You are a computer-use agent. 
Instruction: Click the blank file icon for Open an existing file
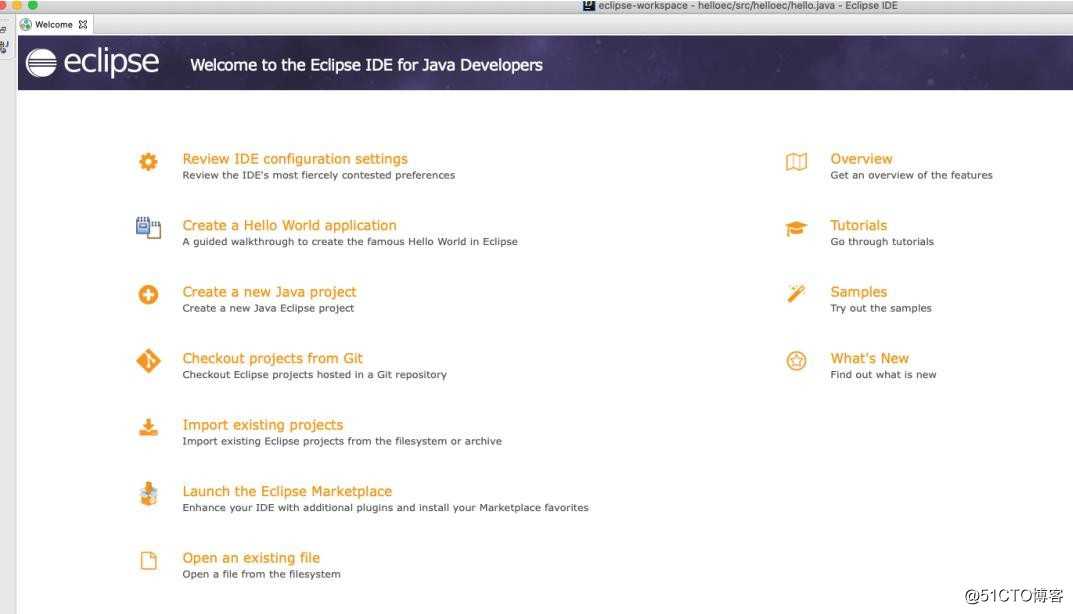tap(148, 561)
